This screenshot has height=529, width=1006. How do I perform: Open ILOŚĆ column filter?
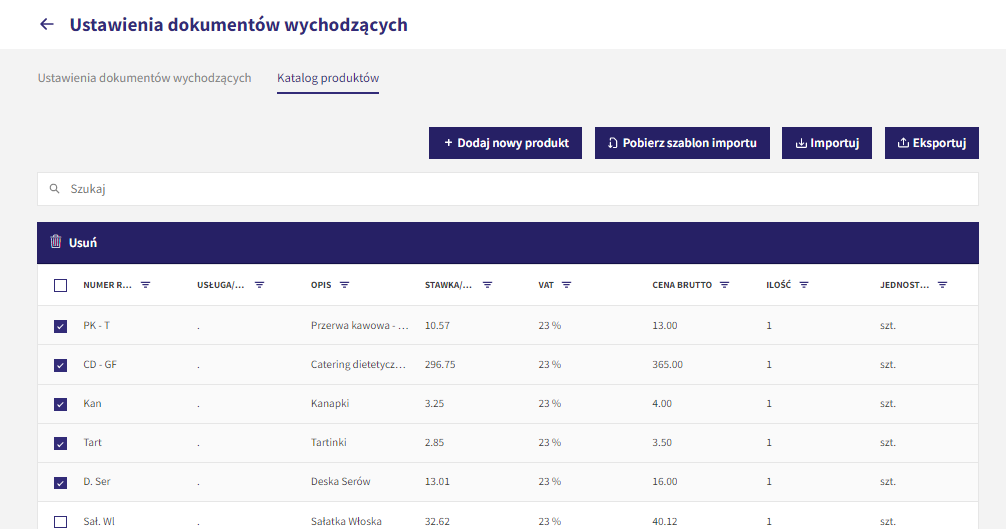(x=804, y=285)
